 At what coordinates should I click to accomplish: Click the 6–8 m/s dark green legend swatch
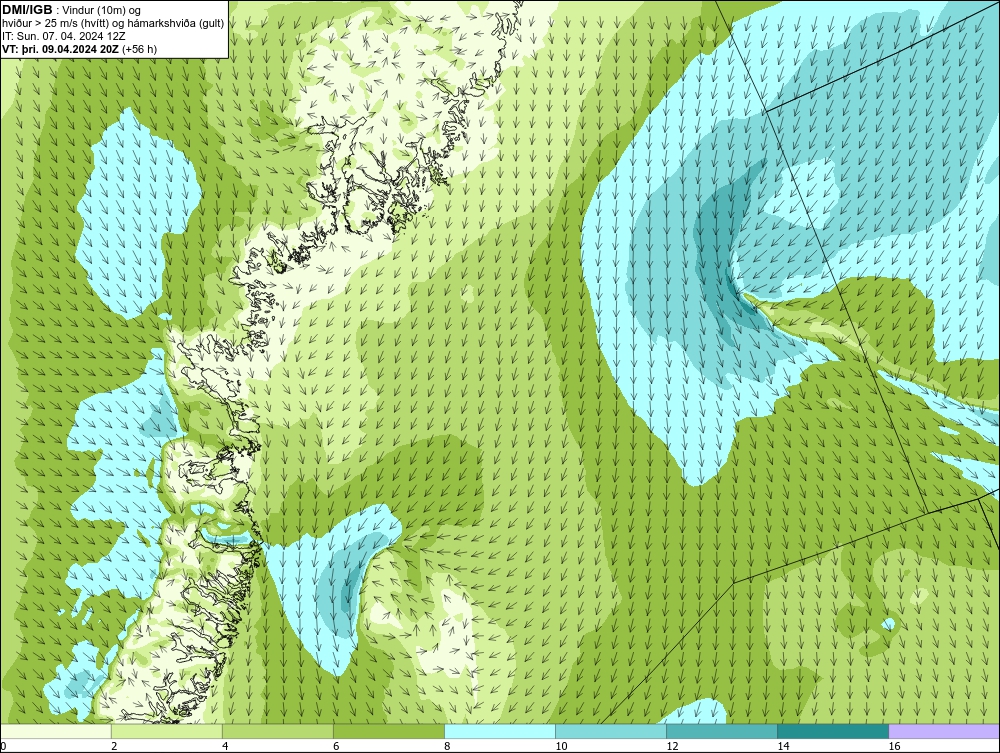[x=389, y=731]
